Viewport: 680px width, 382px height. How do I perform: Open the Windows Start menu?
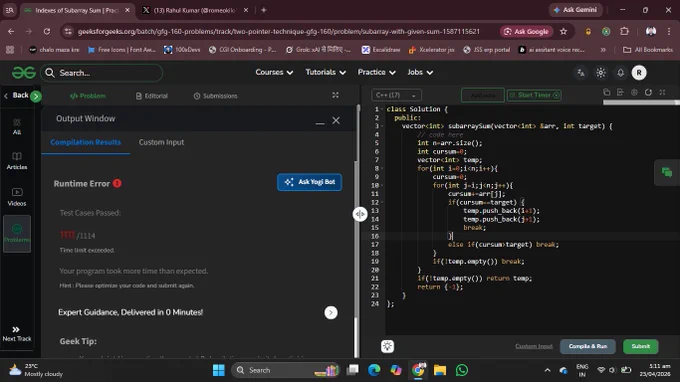click(219, 370)
